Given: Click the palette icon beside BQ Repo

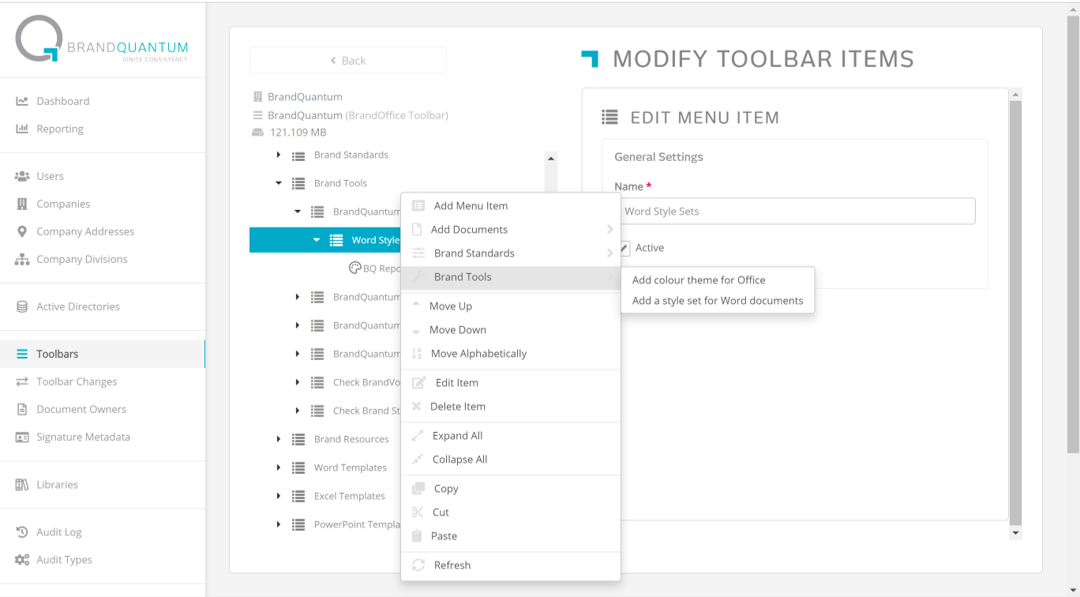Looking at the screenshot, I should point(355,268).
